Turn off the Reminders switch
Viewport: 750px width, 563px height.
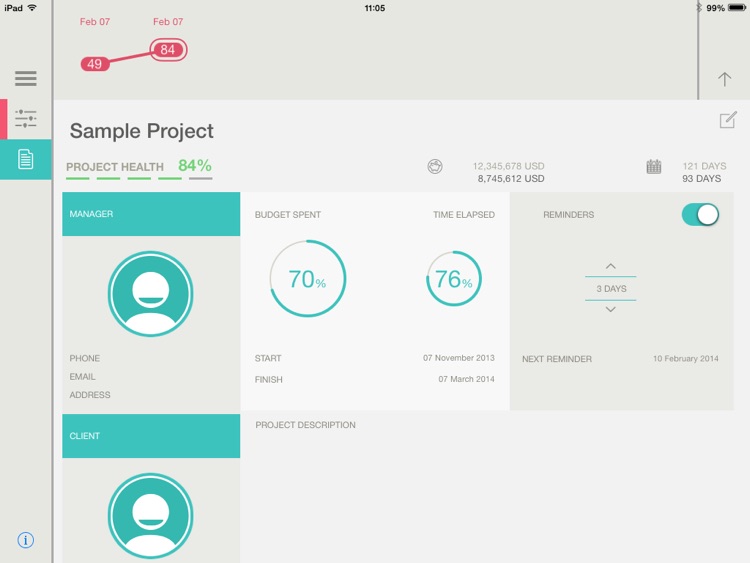[x=700, y=214]
